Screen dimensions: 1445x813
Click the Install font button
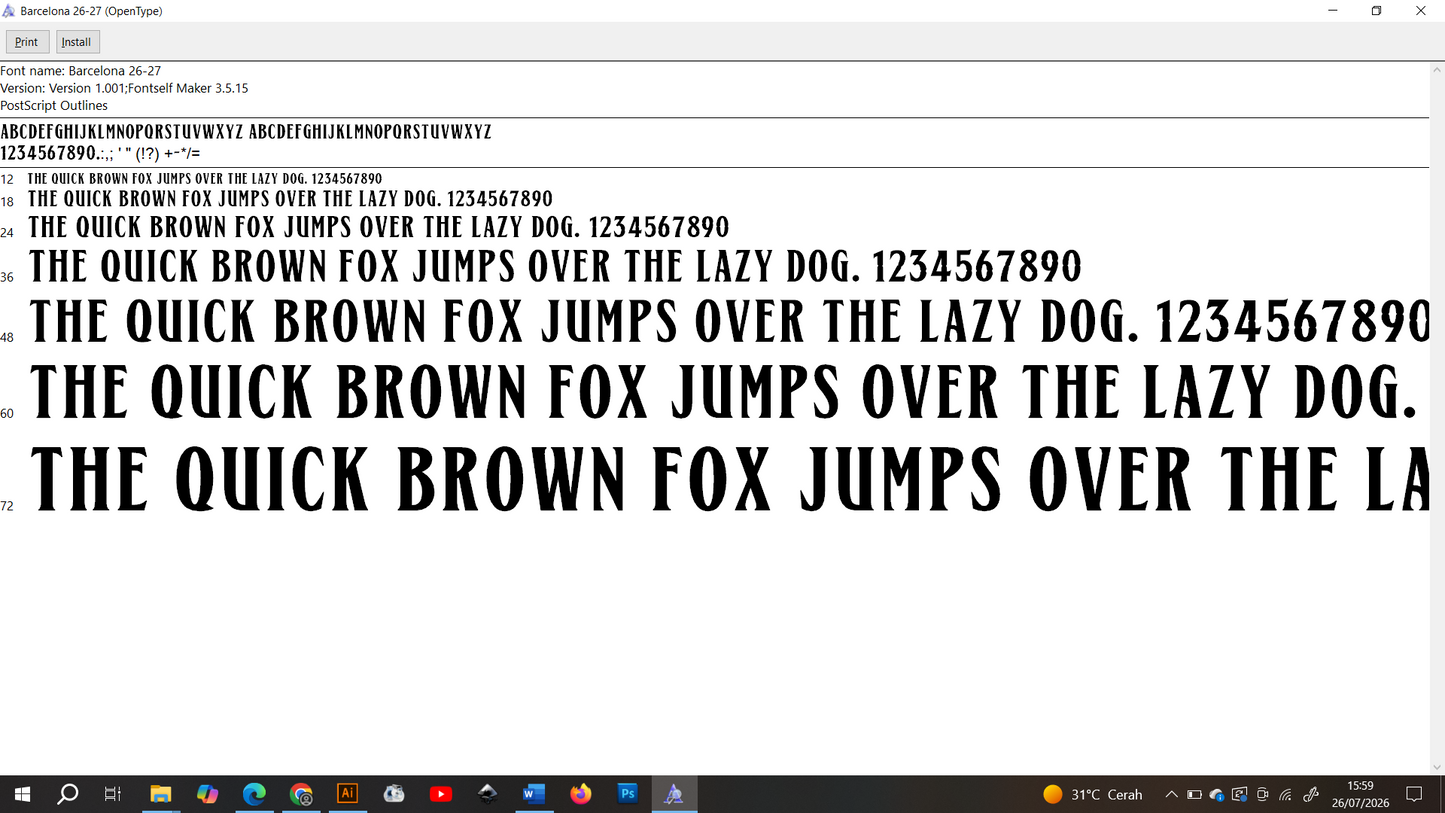[77, 42]
